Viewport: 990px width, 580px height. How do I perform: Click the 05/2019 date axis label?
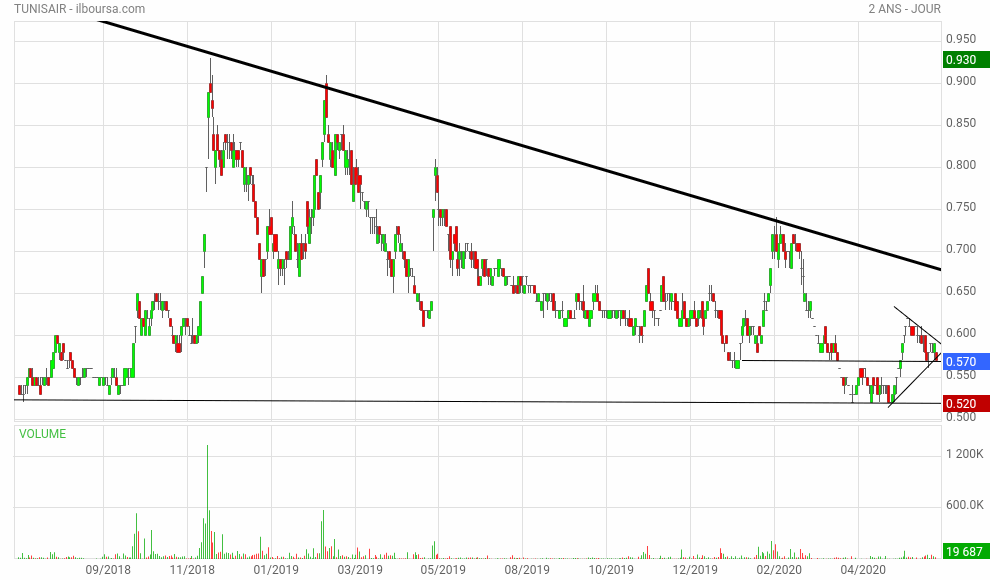click(443, 570)
